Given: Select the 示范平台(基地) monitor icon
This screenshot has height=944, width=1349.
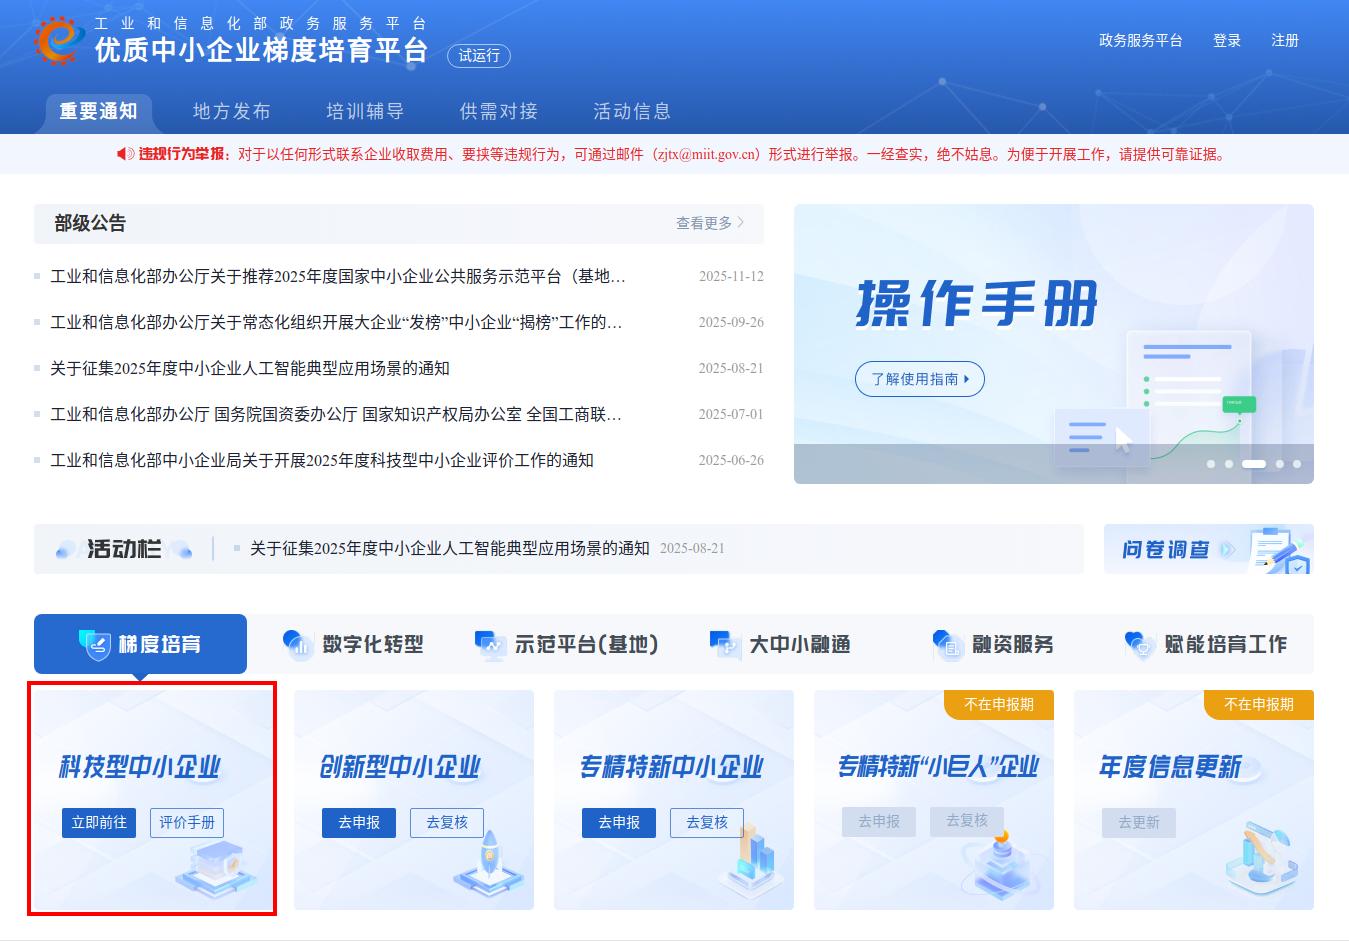Looking at the screenshot, I should coord(490,644).
